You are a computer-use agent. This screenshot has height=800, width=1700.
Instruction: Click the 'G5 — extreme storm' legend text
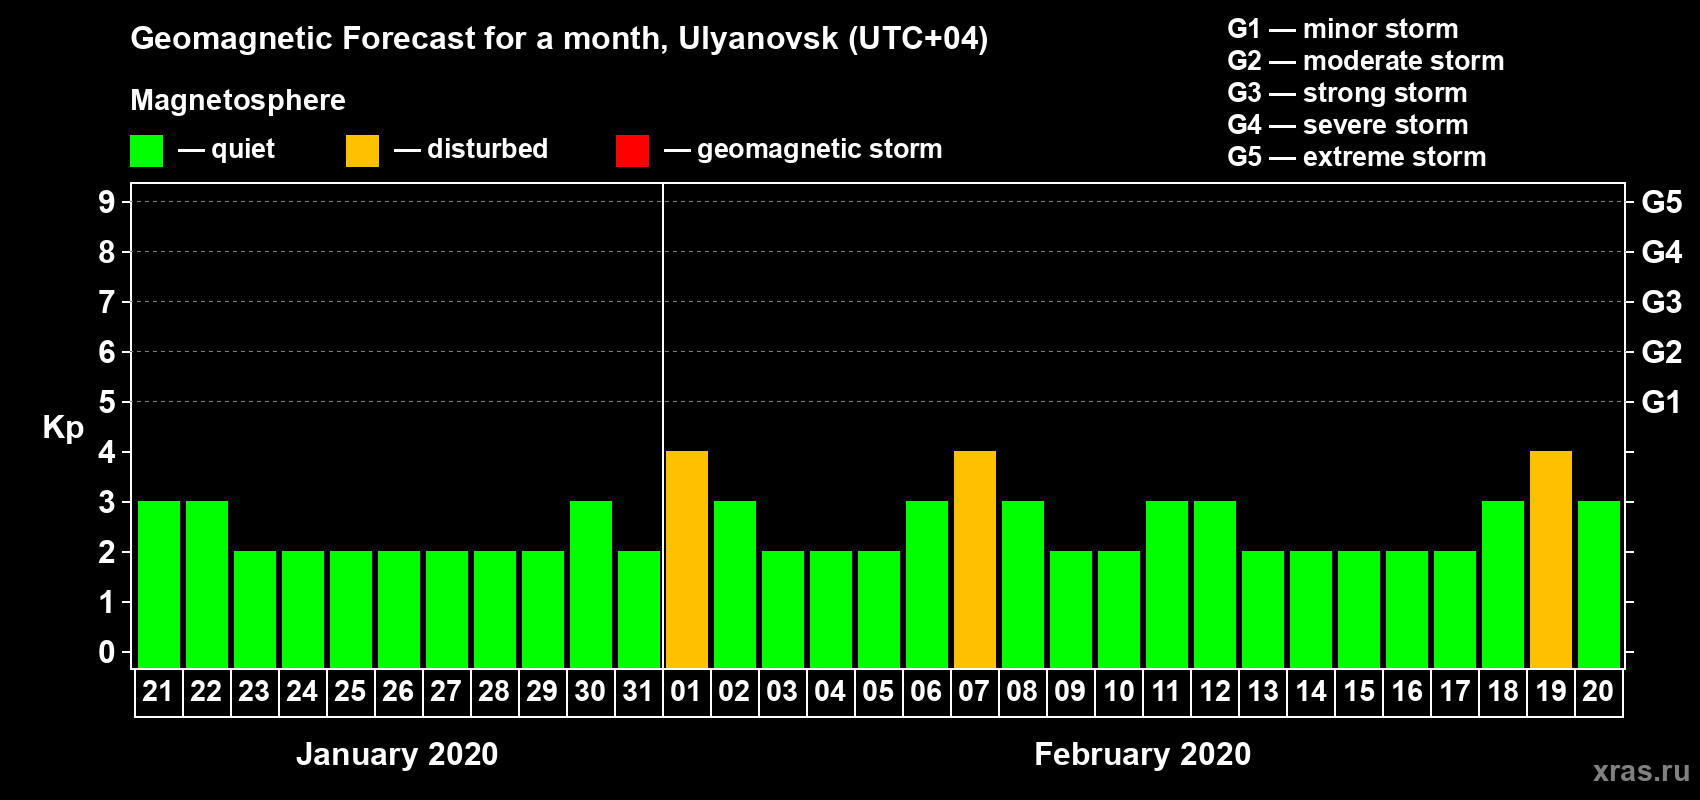click(x=1357, y=157)
